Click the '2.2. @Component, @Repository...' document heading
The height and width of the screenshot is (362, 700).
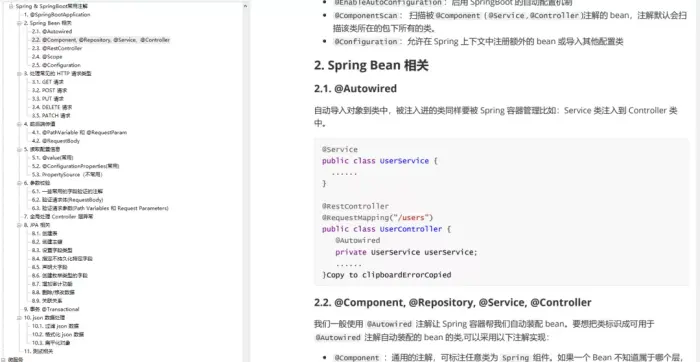point(453,303)
